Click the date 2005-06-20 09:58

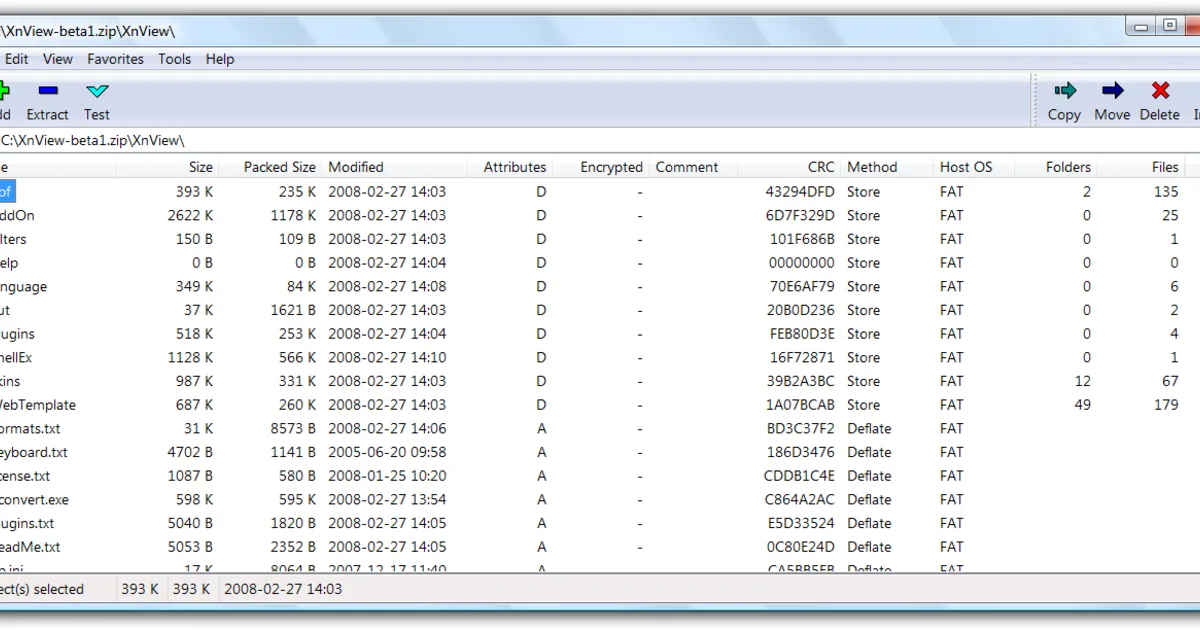[x=387, y=452]
